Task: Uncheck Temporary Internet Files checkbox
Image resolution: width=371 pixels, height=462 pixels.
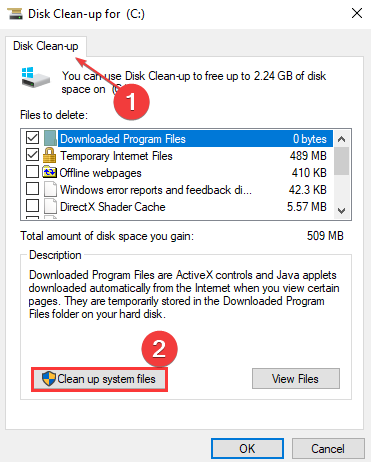Action: [32, 155]
